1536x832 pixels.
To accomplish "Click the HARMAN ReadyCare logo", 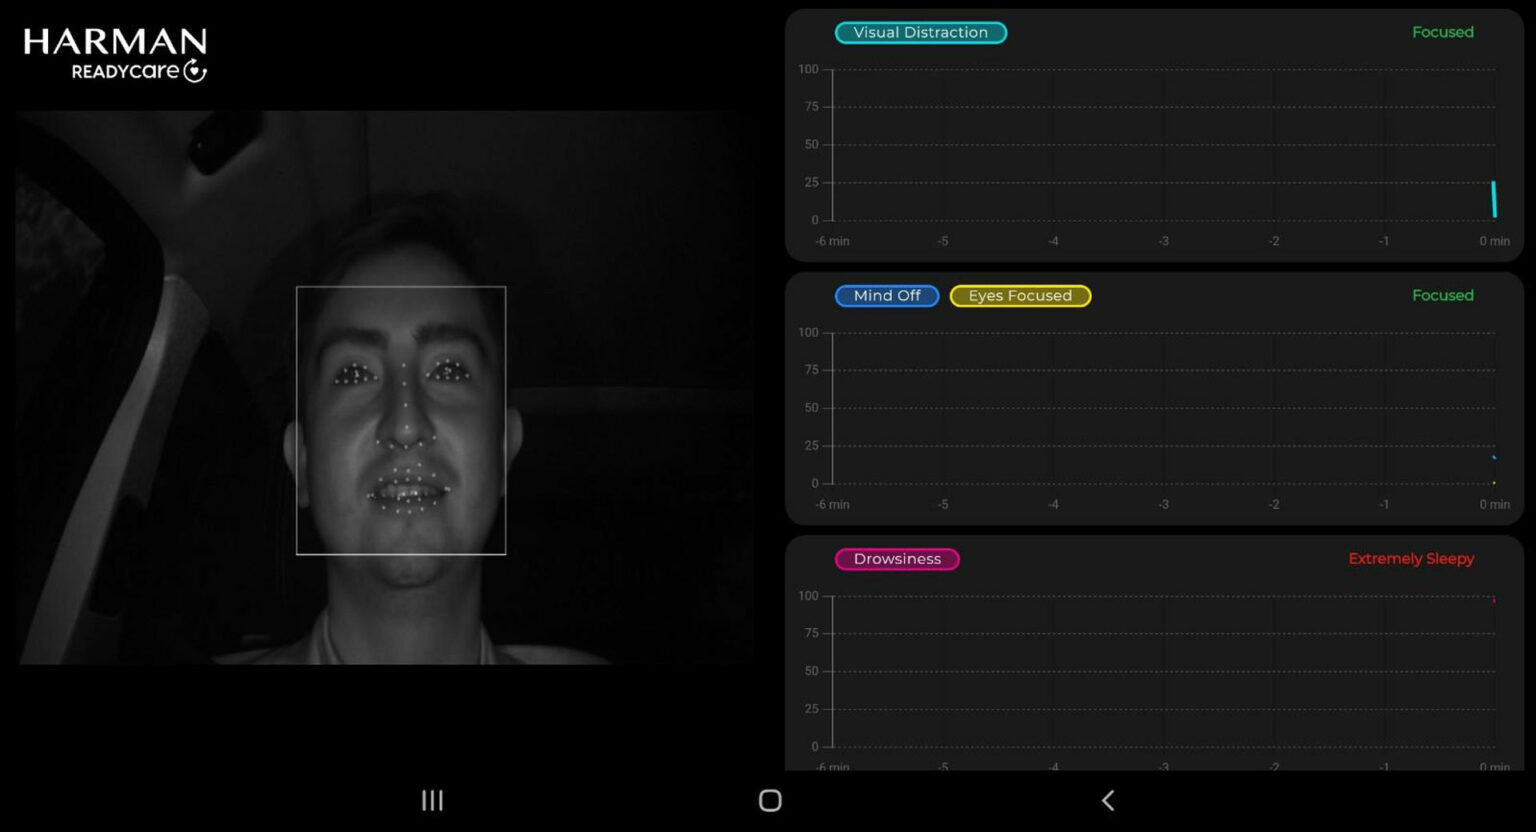I will tap(115, 52).
